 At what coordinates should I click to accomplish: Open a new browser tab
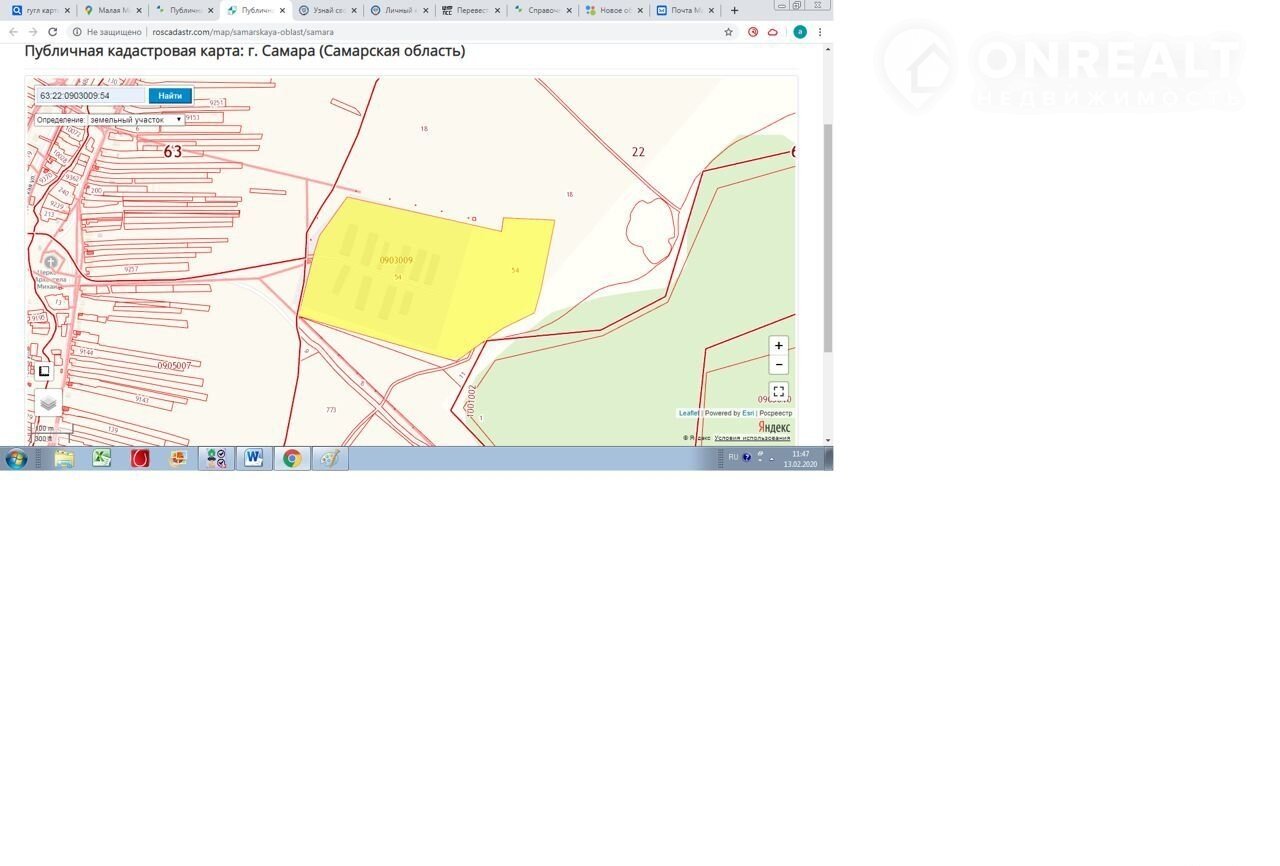734,10
